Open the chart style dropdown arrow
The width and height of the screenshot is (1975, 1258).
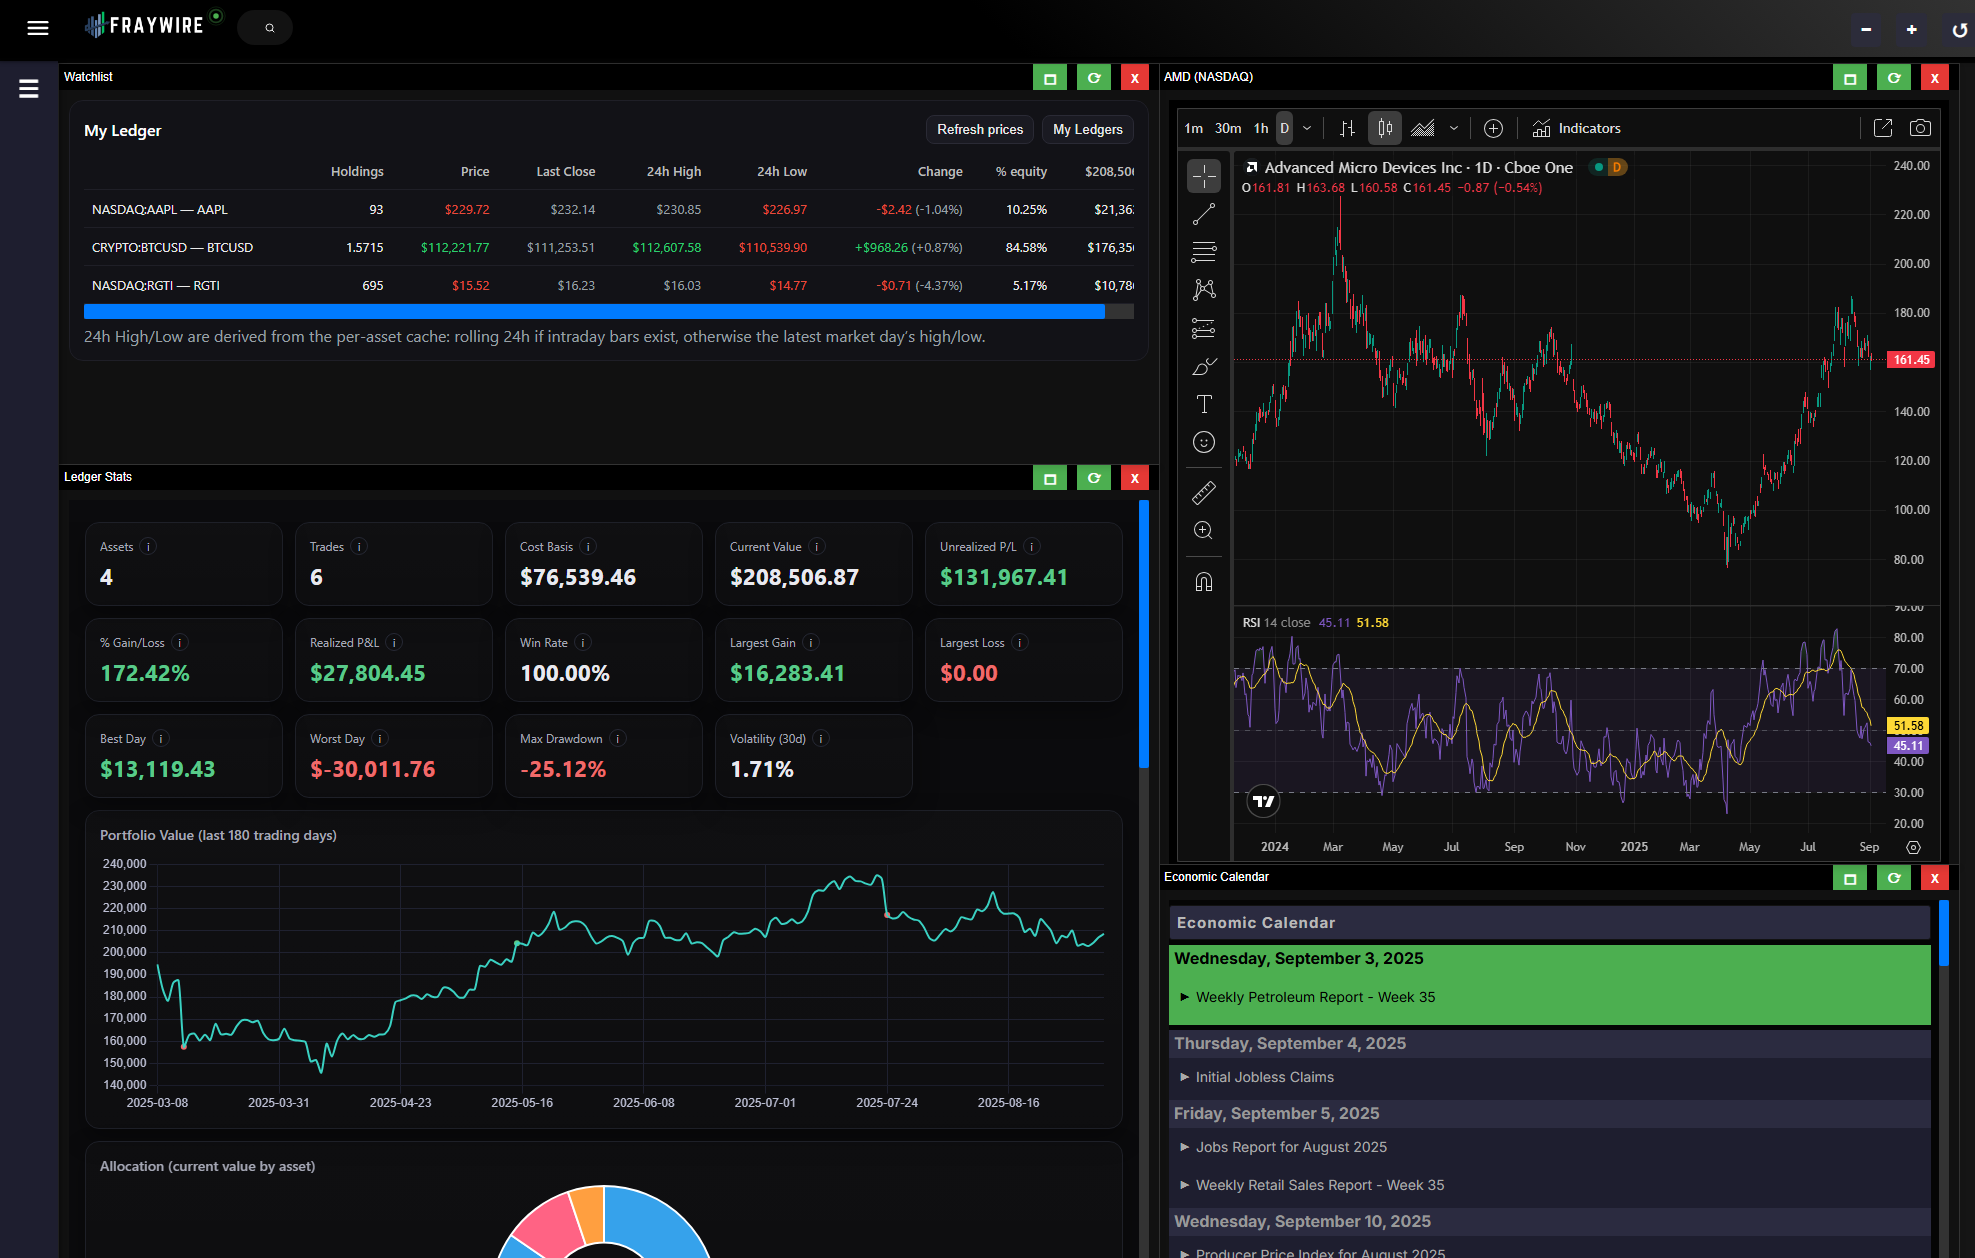pos(1454,128)
